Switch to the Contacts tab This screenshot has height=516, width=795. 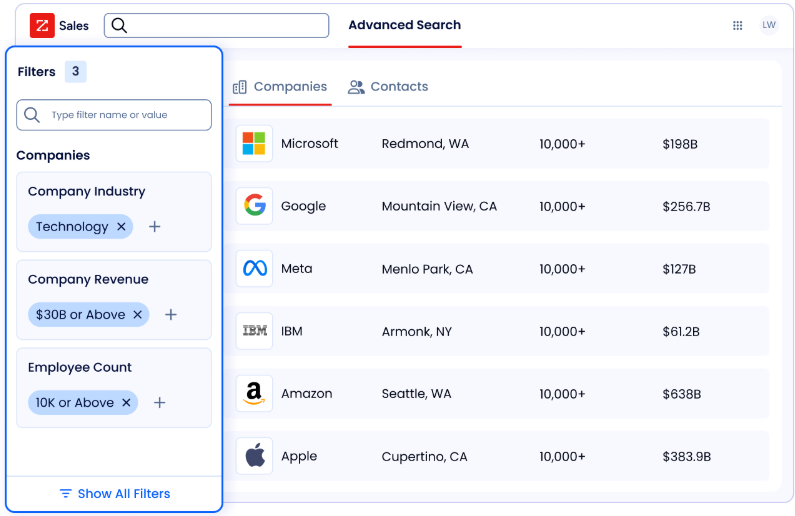point(388,87)
